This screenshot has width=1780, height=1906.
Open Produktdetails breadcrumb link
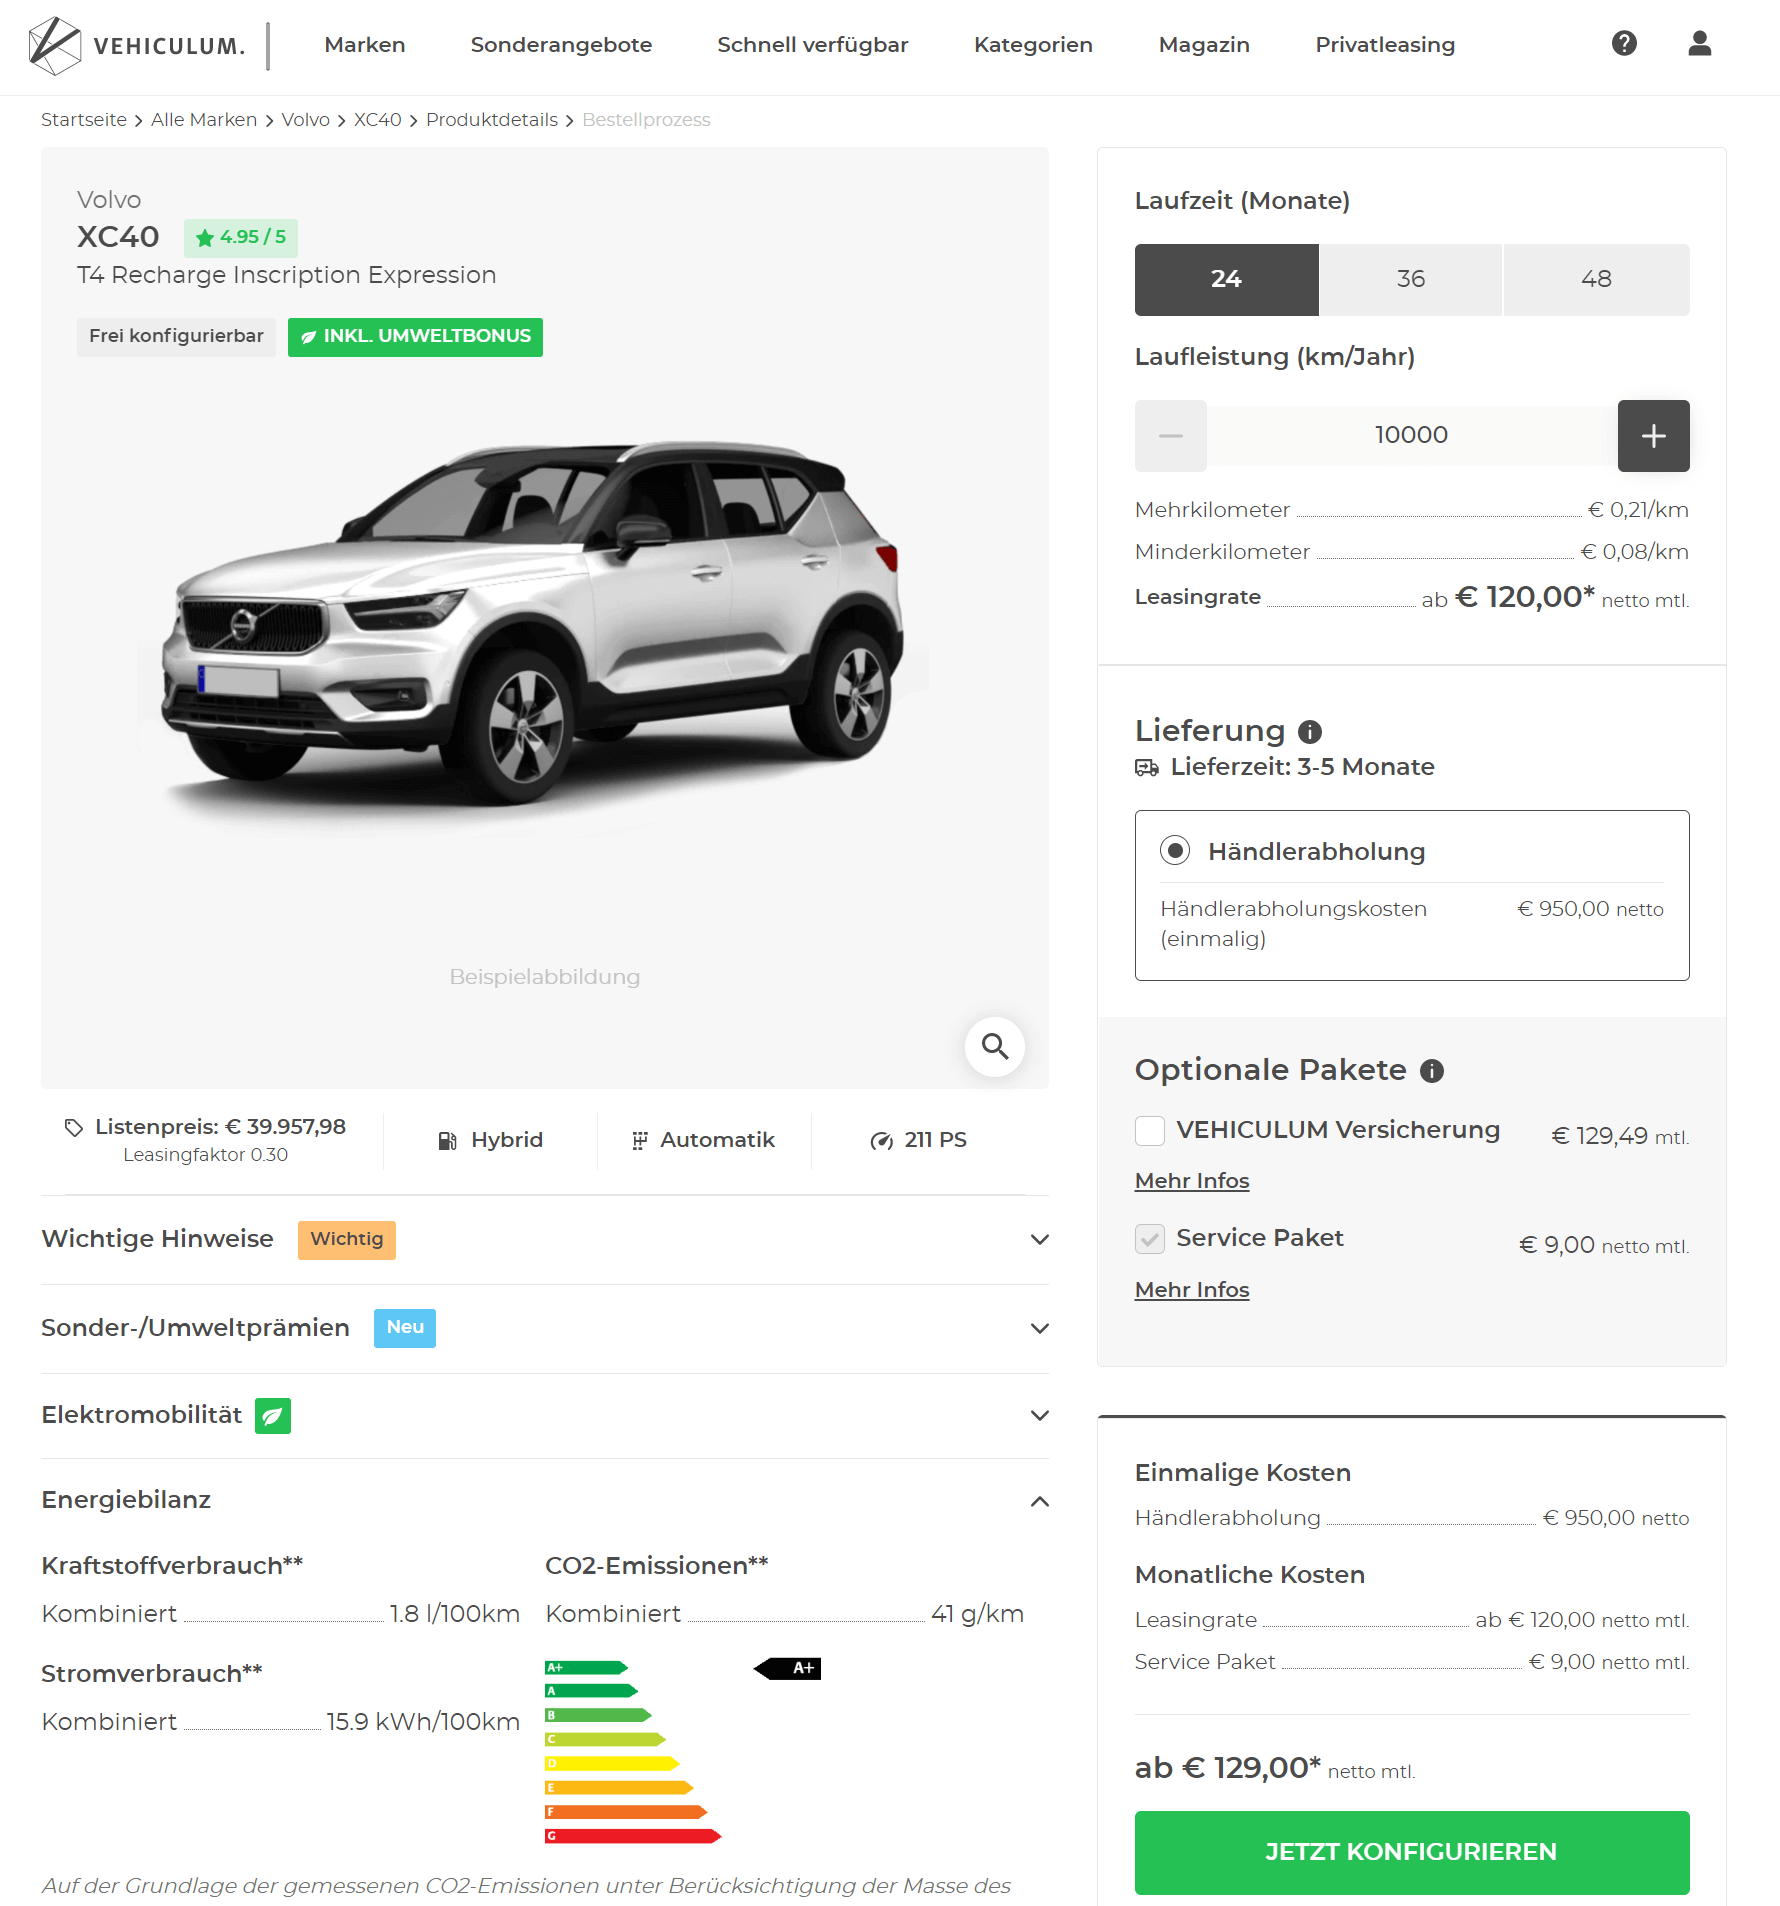coord(492,120)
